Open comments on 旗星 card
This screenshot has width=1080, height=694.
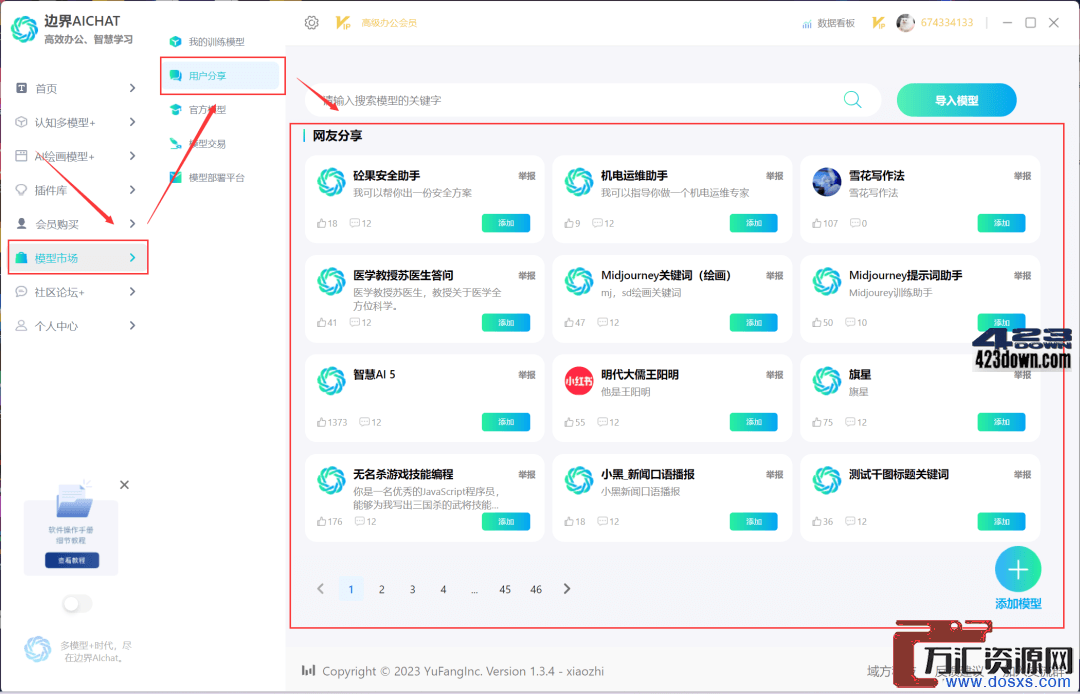click(856, 422)
